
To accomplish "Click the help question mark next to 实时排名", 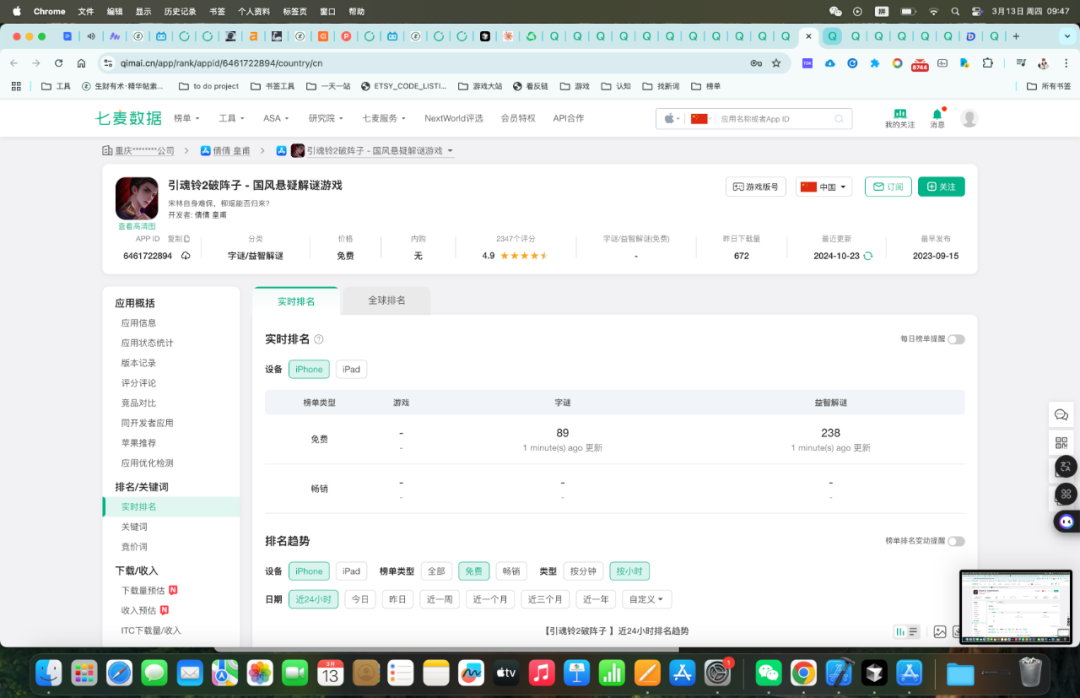I will (x=319, y=339).
